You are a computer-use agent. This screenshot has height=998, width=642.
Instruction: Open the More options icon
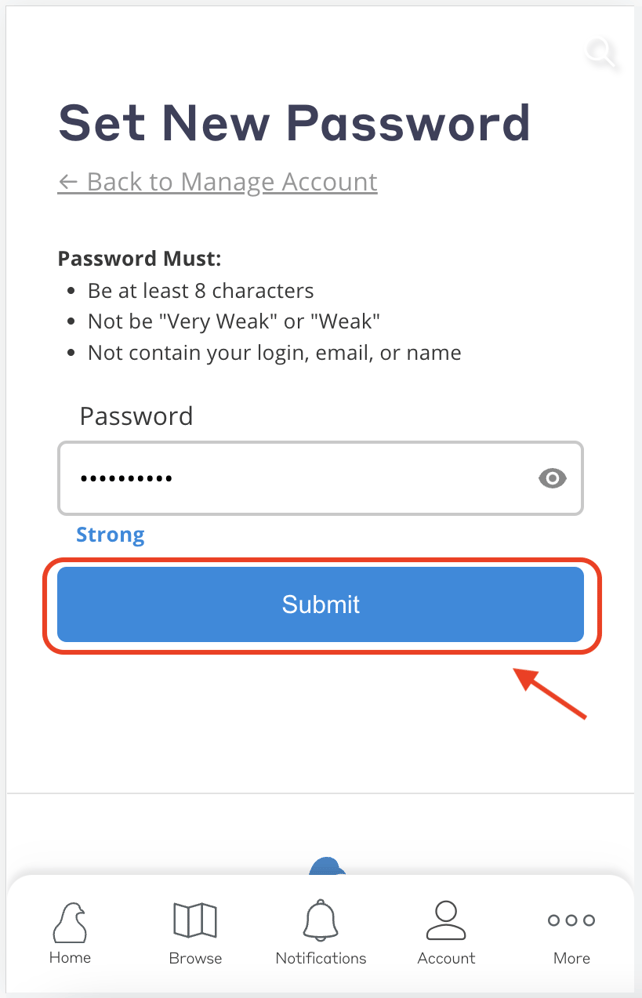pos(570,920)
